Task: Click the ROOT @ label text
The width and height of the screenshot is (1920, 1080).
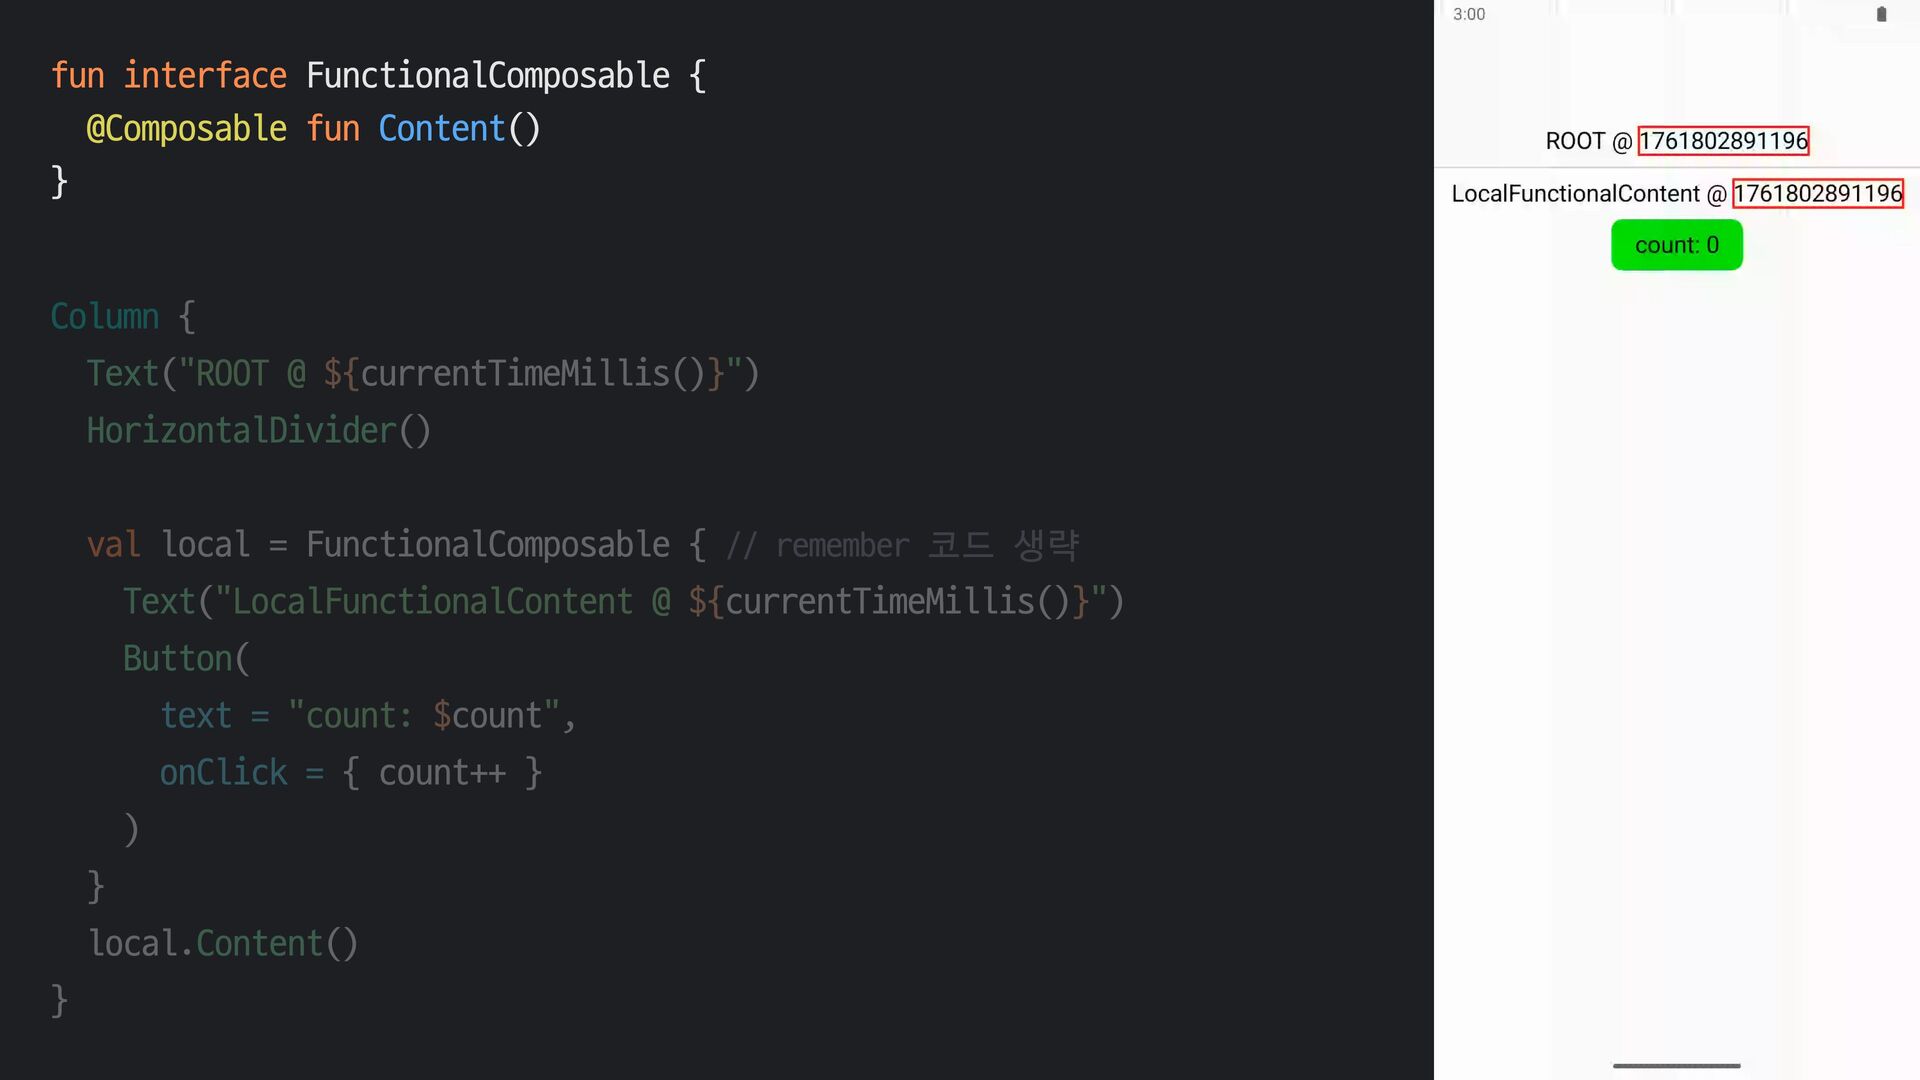Action: [1588, 141]
